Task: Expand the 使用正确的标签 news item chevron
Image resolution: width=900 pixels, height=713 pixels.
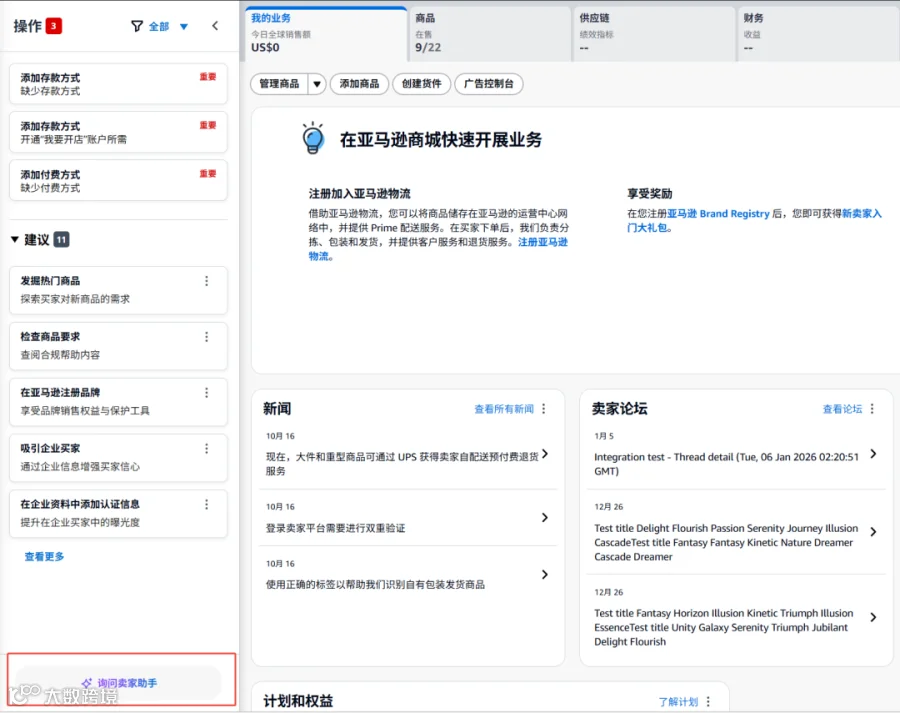Action: pos(545,574)
